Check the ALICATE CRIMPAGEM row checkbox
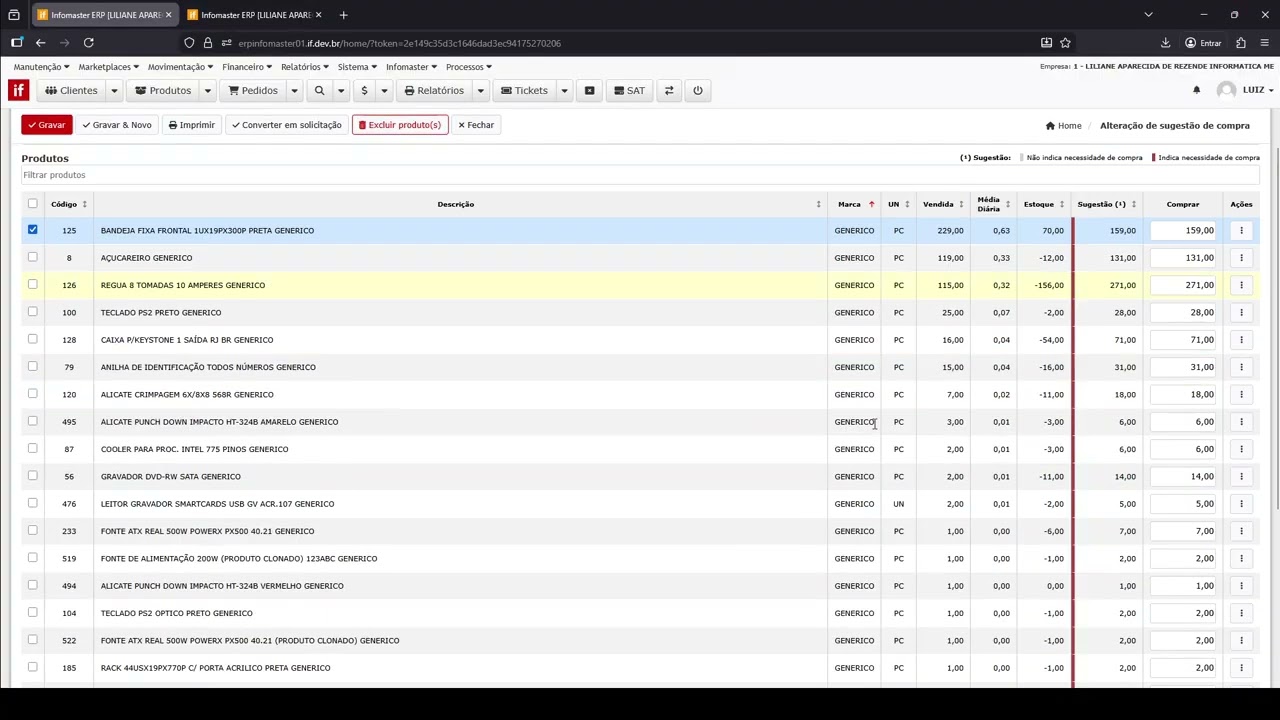 tap(33, 394)
